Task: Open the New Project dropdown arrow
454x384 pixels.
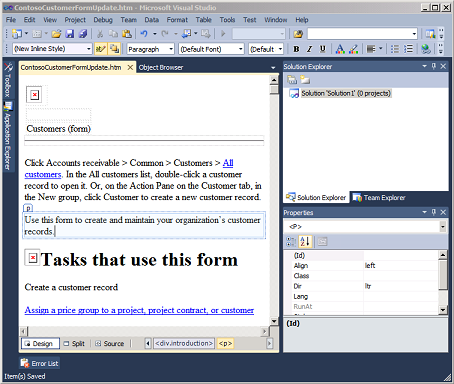Action: click(x=26, y=34)
